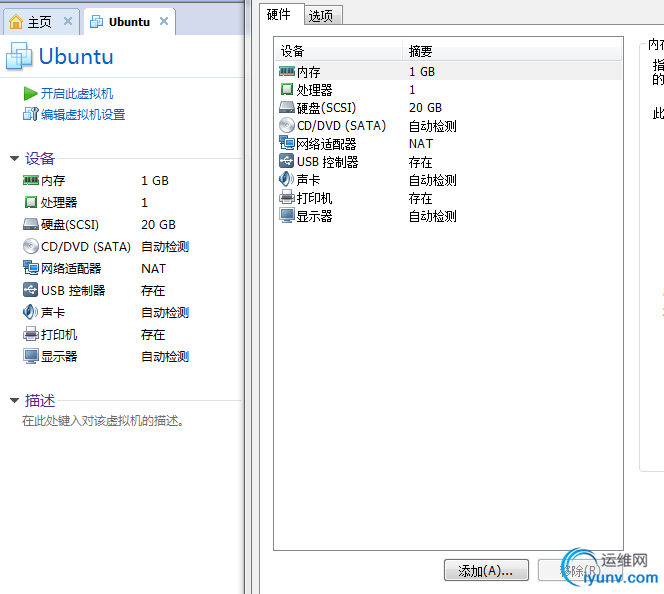The image size is (664, 594).
Task: Click the 打印机 printer icon in hardware dialog
Action: pyautogui.click(x=287, y=197)
